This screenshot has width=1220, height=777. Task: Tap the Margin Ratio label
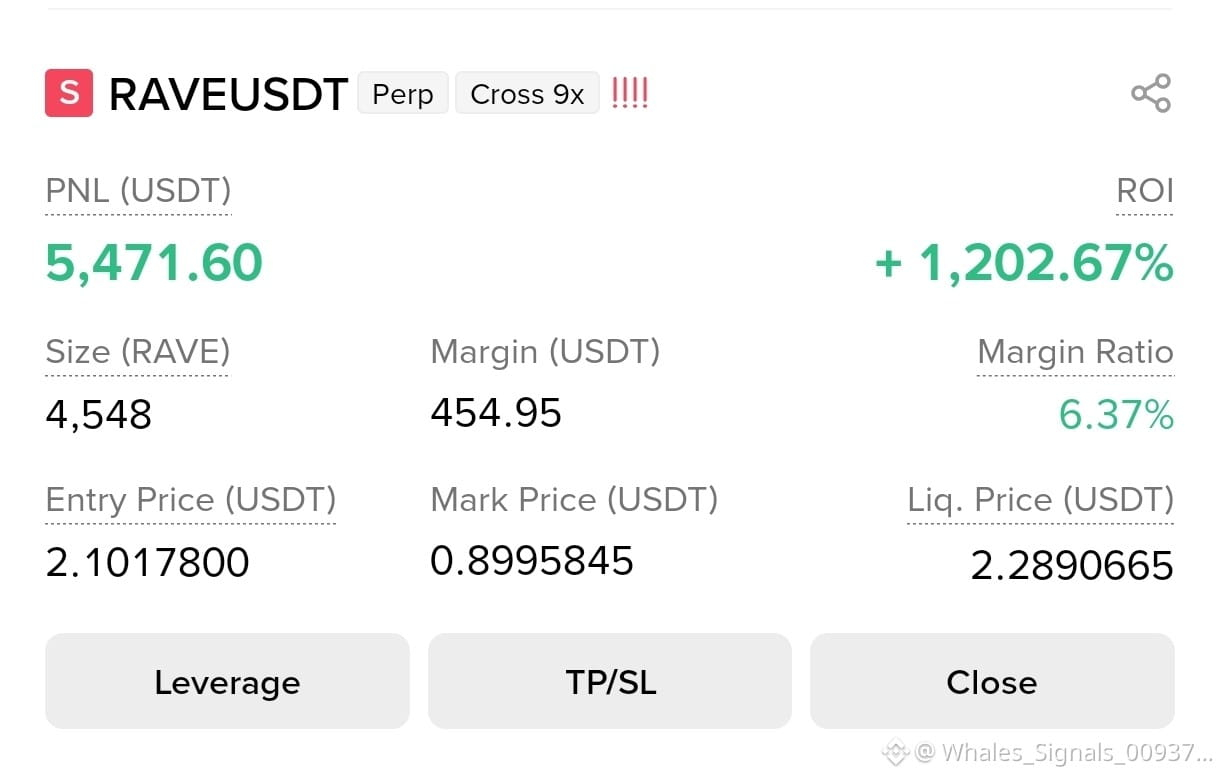(1075, 352)
